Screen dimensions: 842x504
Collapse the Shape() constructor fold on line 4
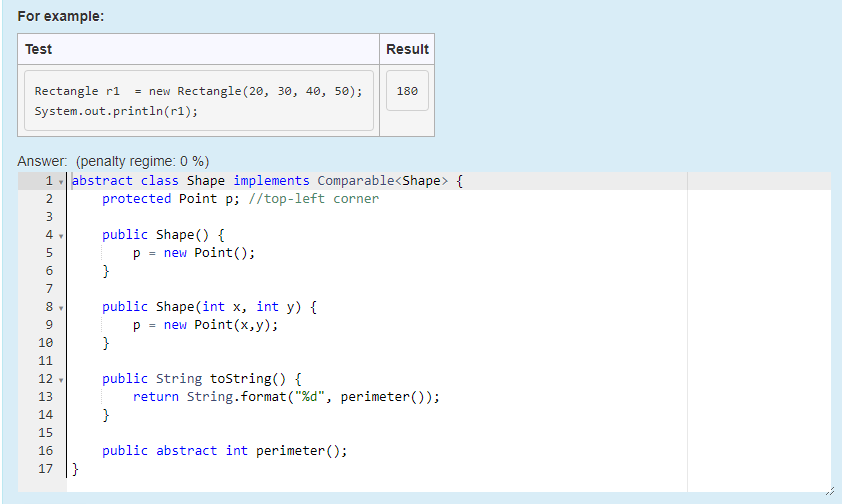tap(61, 236)
